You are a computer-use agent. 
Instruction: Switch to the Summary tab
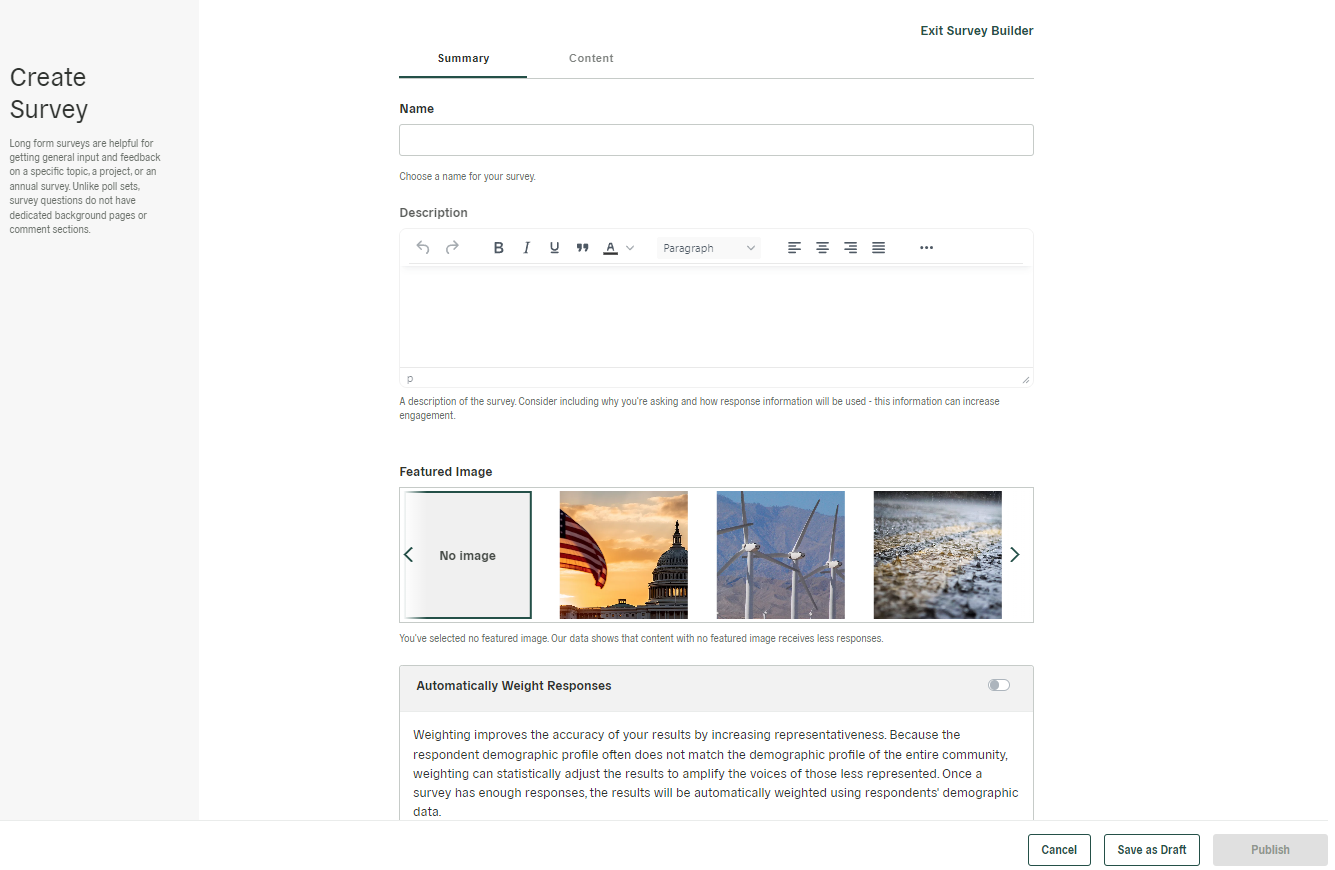463,58
